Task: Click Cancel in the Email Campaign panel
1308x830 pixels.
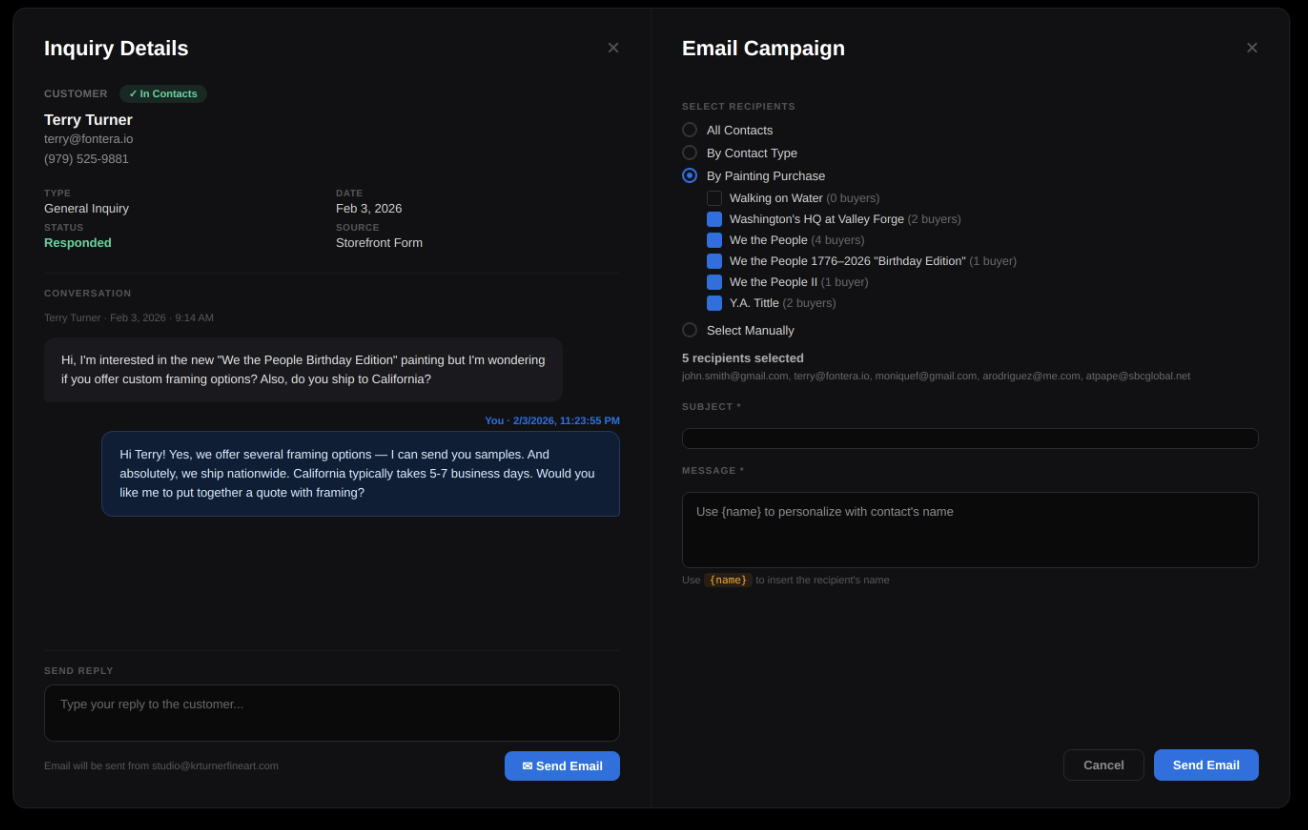Action: pyautogui.click(x=1103, y=765)
